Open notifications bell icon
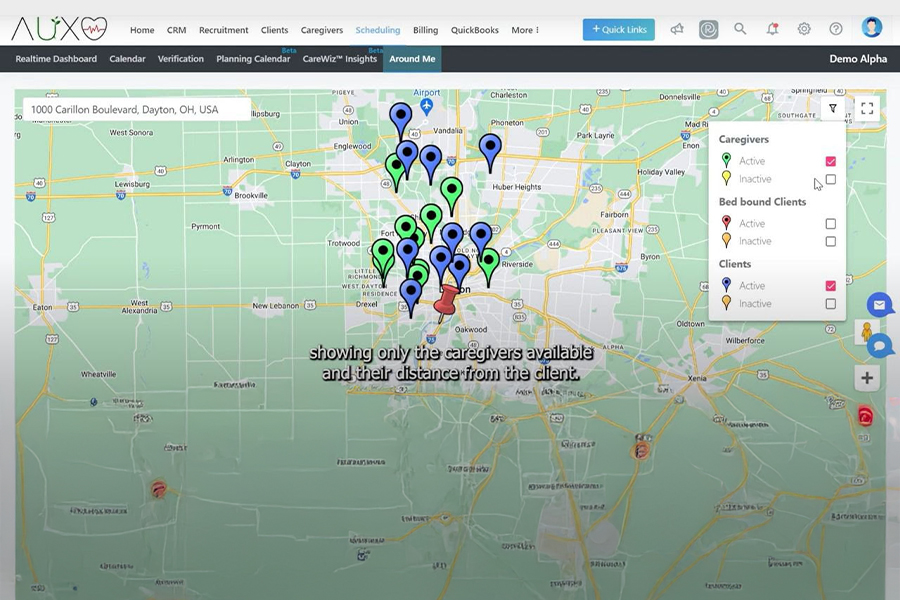Image resolution: width=900 pixels, height=600 pixels. (x=772, y=29)
